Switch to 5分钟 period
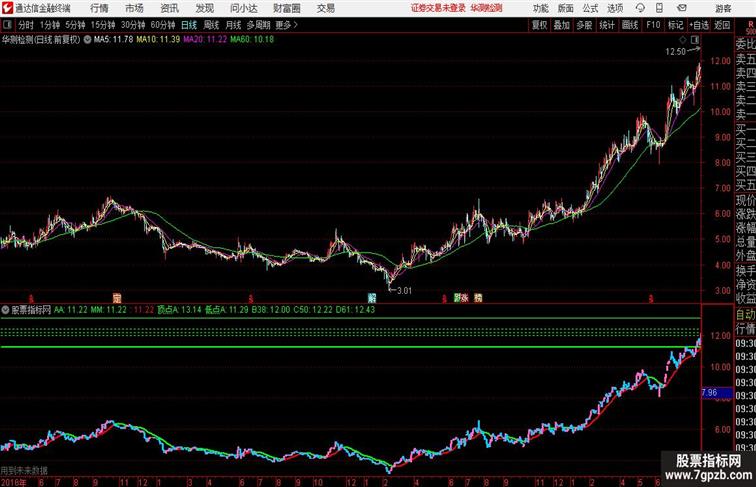 pyautogui.click(x=75, y=25)
